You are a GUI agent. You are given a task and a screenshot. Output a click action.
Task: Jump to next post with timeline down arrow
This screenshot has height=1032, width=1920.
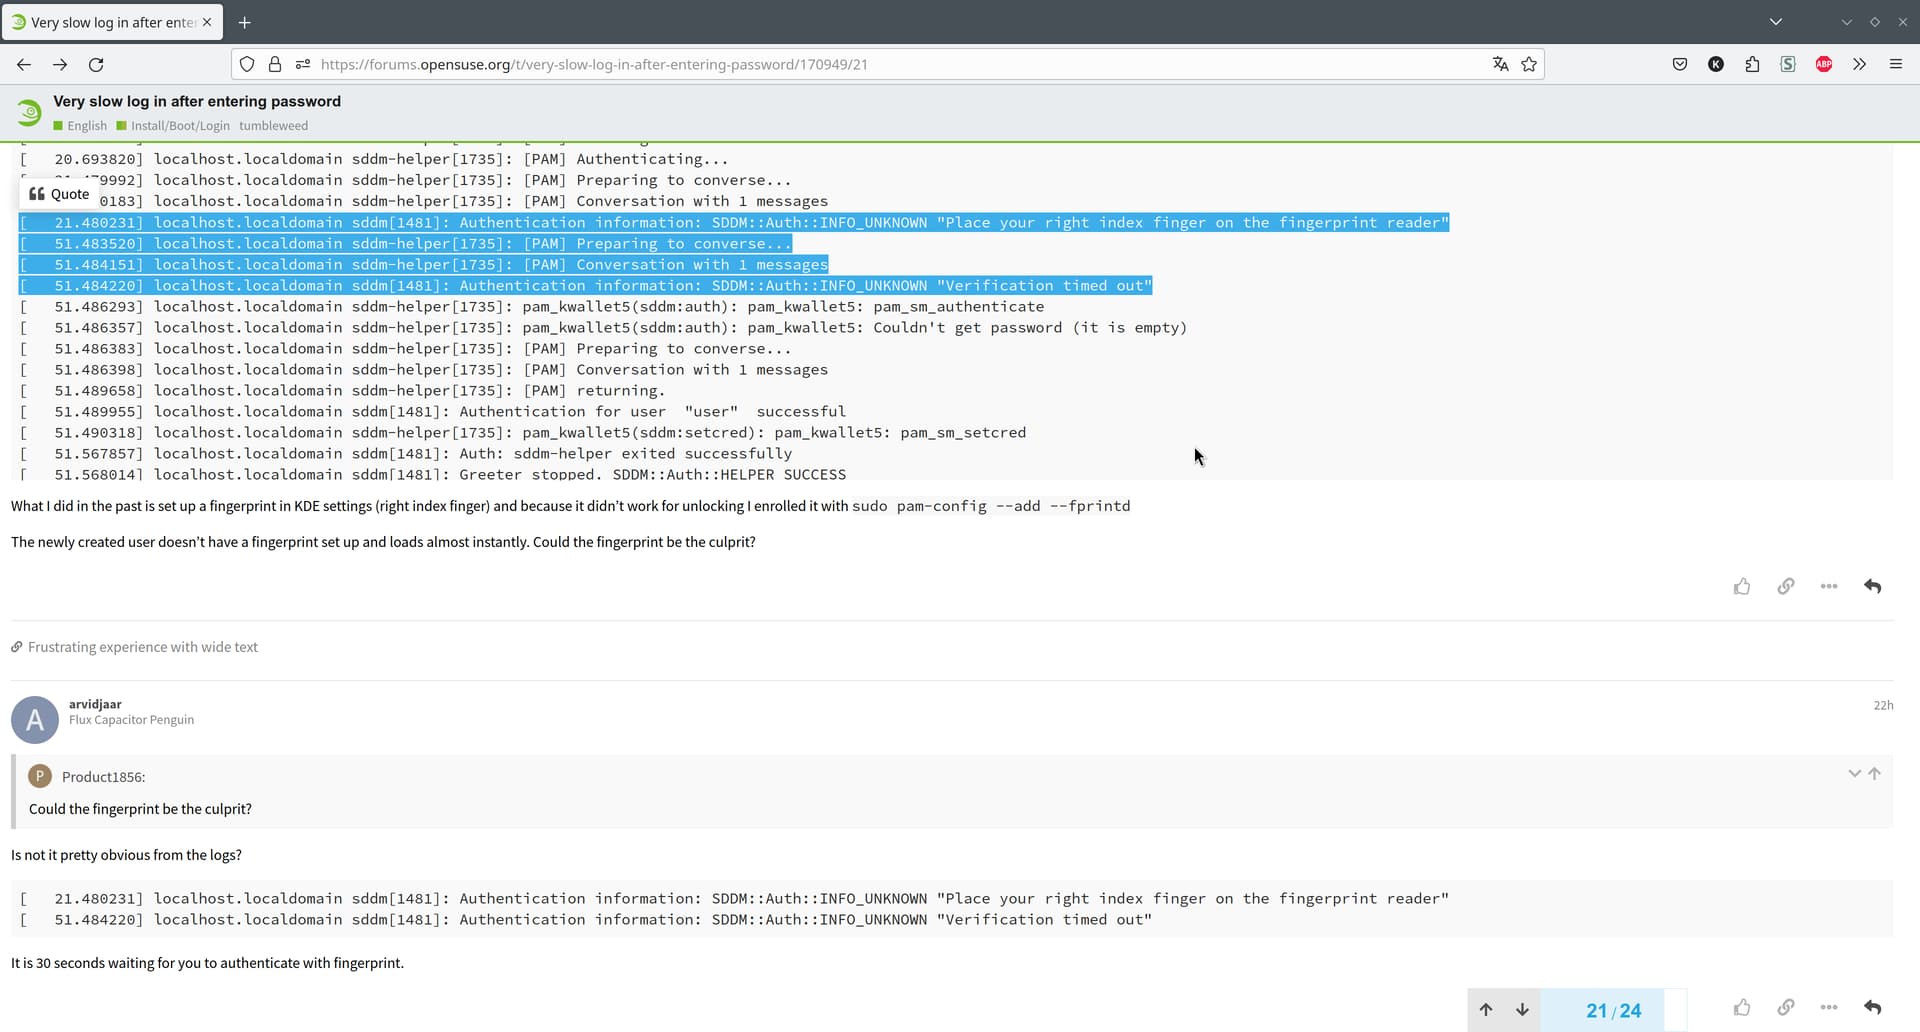click(1522, 1010)
